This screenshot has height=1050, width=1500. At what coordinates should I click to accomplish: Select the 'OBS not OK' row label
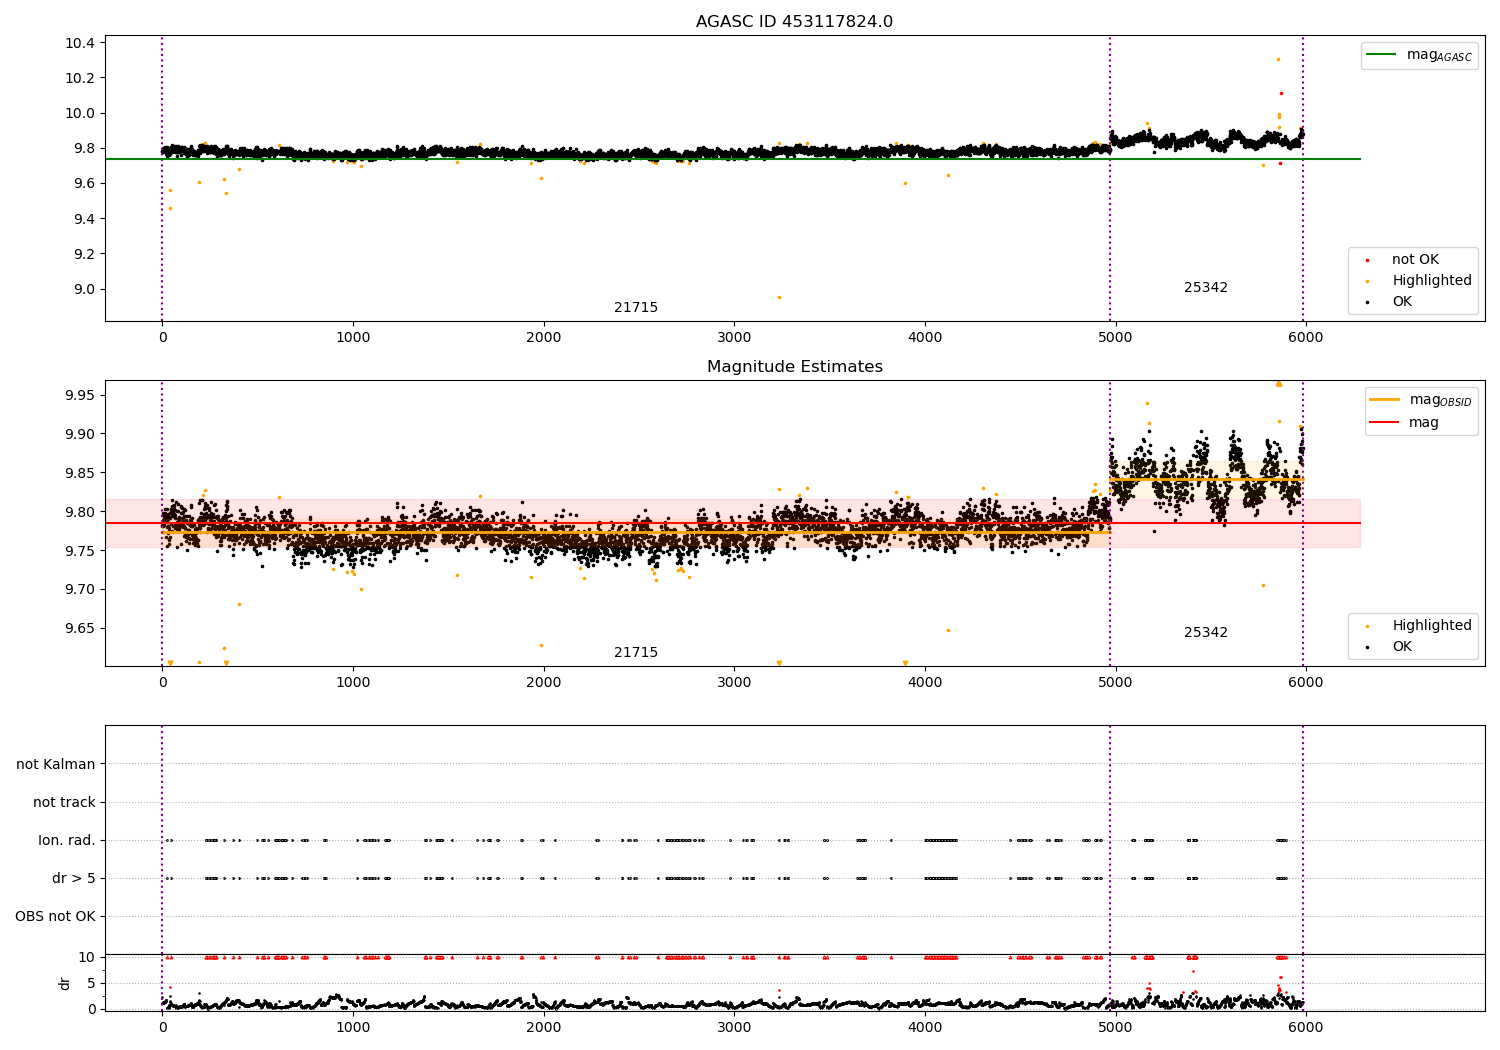pyautogui.click(x=55, y=917)
